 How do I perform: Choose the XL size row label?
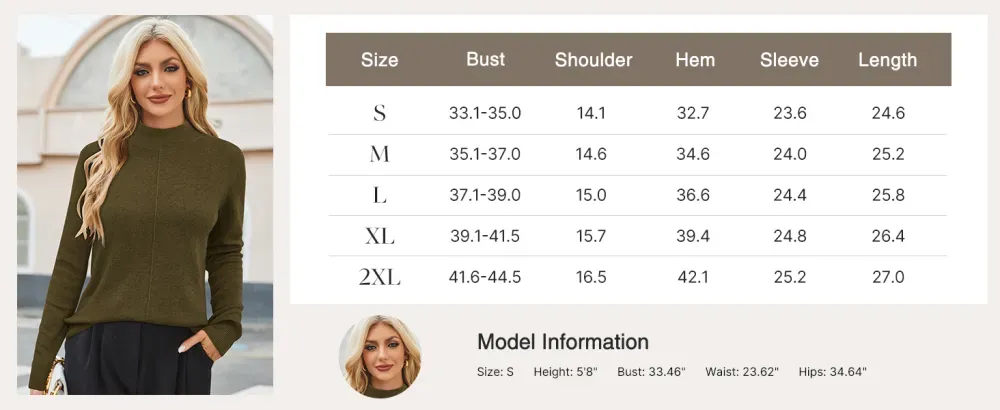tap(379, 237)
